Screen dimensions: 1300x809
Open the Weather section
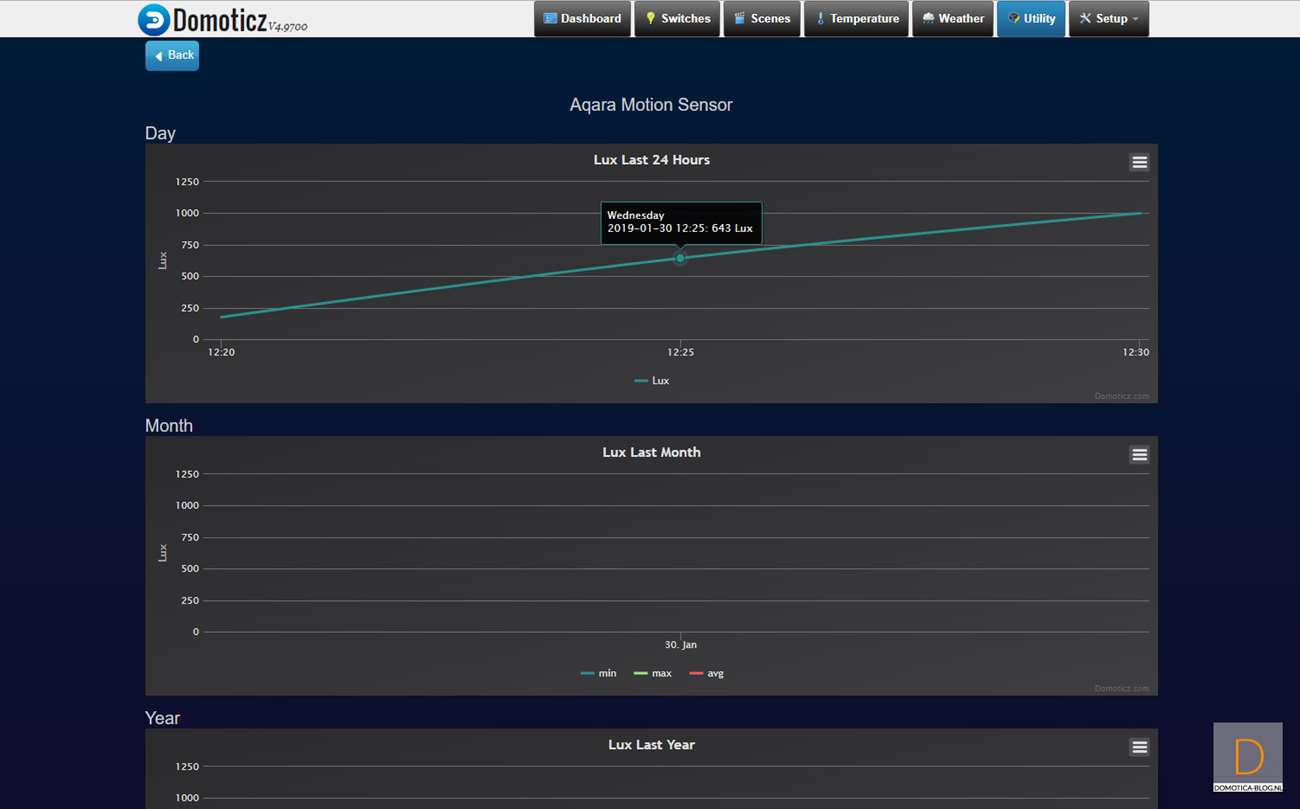click(952, 19)
